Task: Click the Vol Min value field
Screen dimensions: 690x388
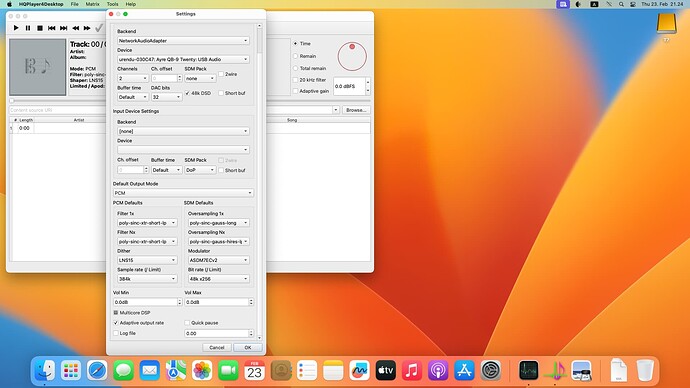Action: pos(145,302)
